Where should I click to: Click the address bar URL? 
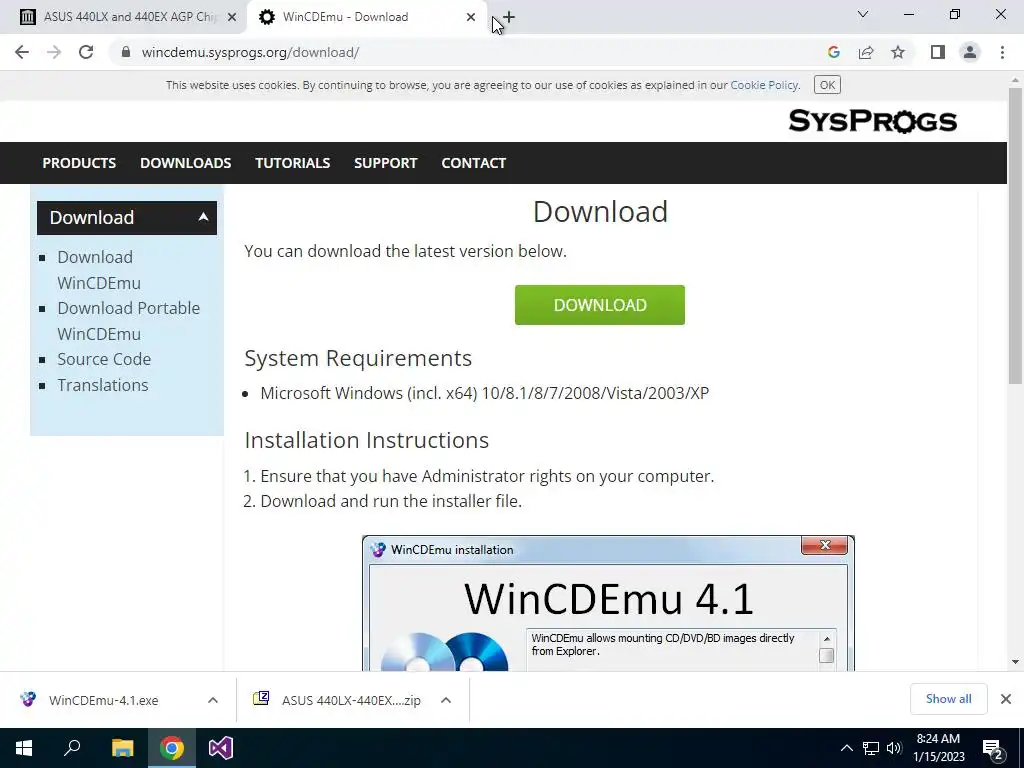tap(250, 52)
